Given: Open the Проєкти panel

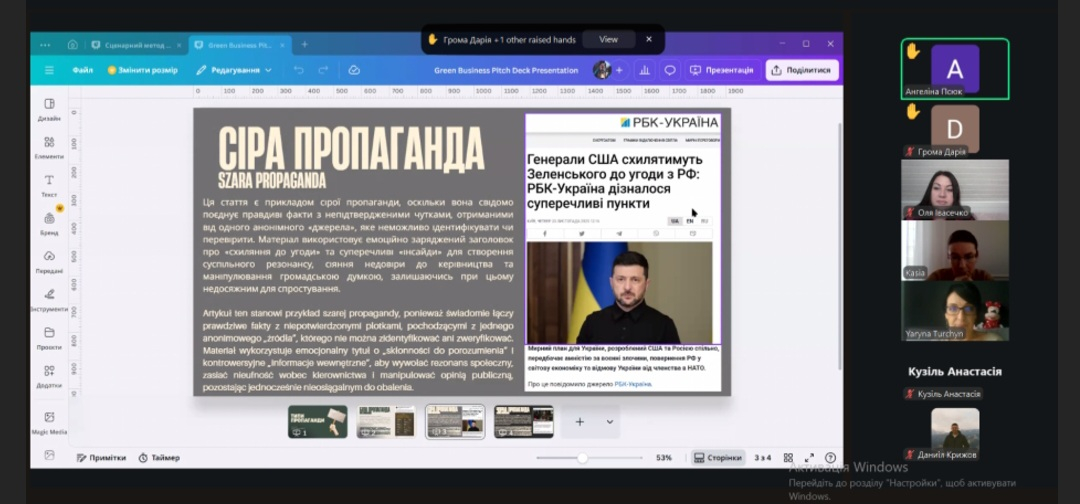Looking at the screenshot, I should [49, 339].
